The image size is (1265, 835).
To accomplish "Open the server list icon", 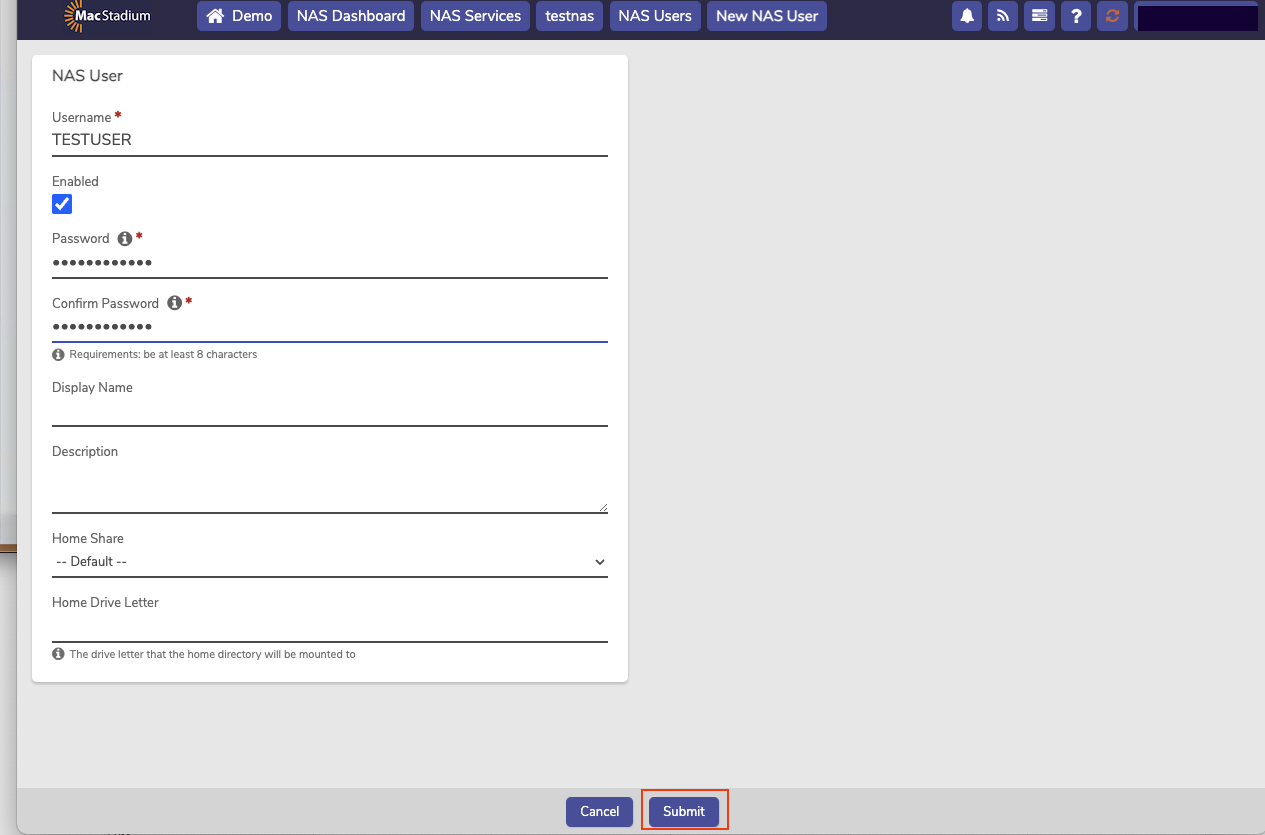I will pos(1039,16).
